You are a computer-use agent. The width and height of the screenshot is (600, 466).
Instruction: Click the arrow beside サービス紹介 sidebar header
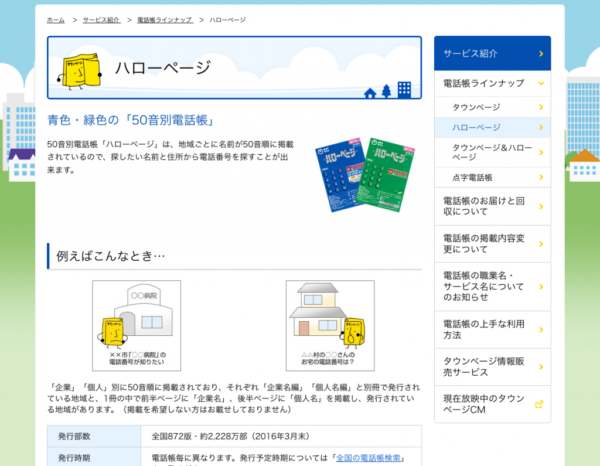(540, 53)
